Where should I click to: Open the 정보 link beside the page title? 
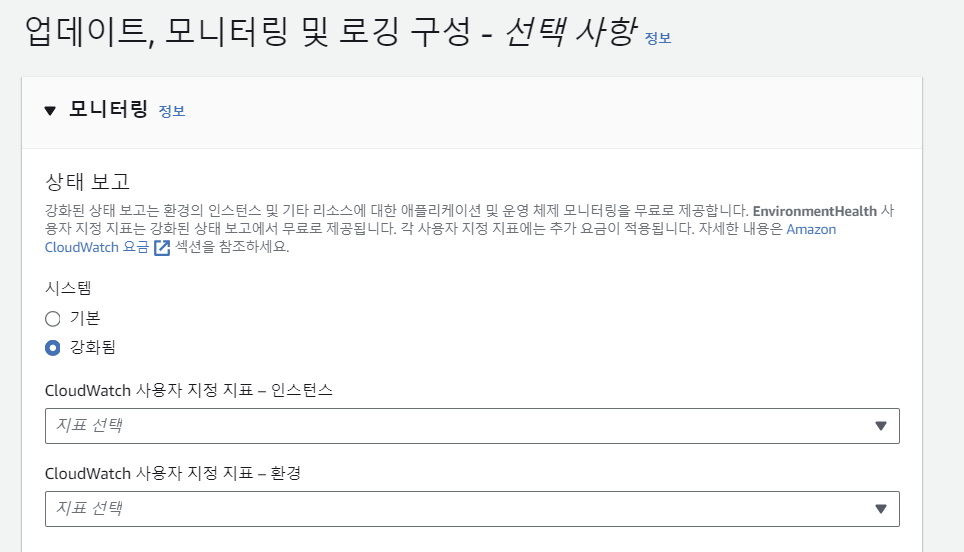click(657, 38)
